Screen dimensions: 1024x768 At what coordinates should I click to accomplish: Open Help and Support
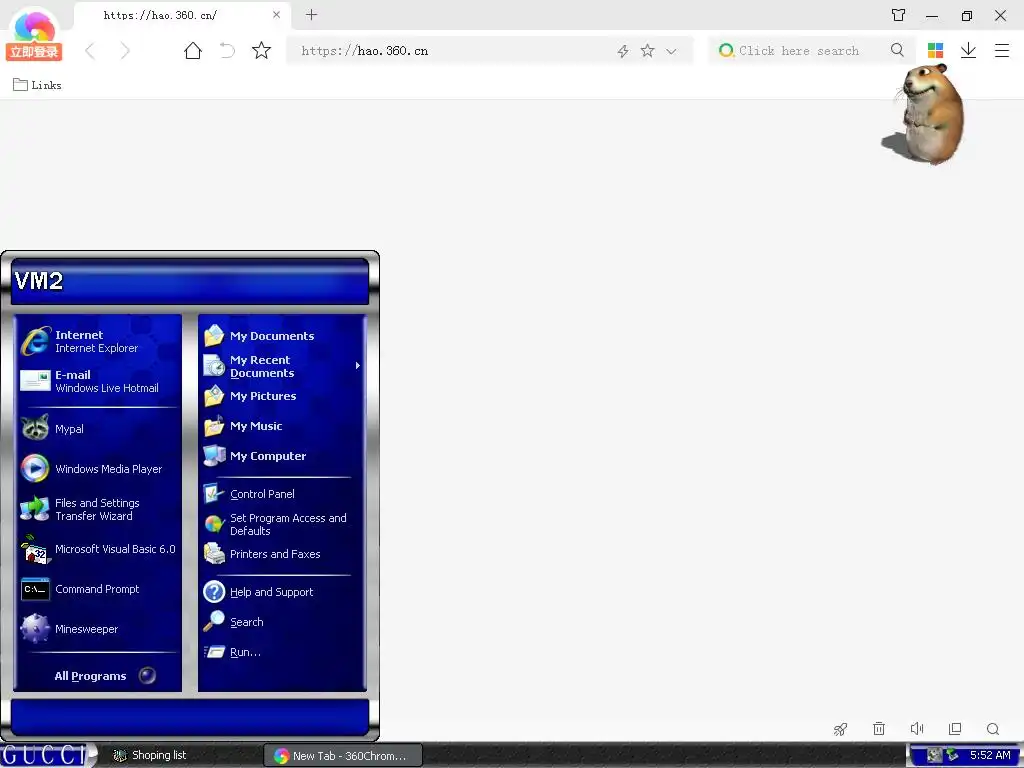pyautogui.click(x=282, y=592)
